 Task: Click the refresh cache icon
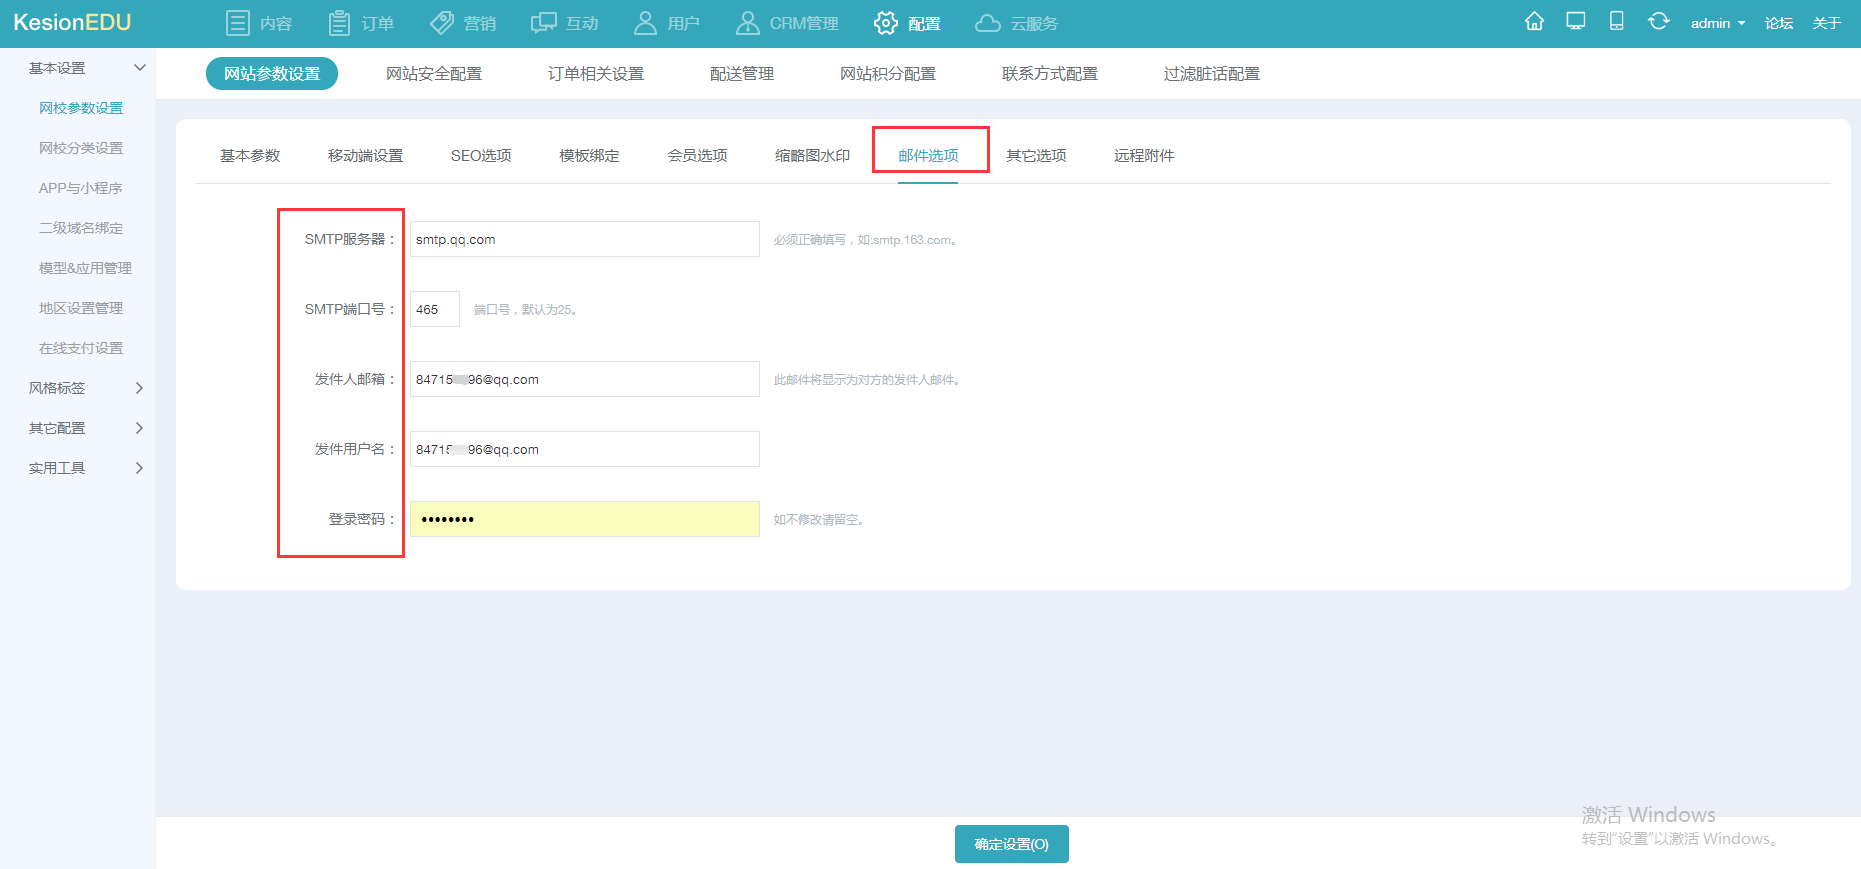point(1658,22)
